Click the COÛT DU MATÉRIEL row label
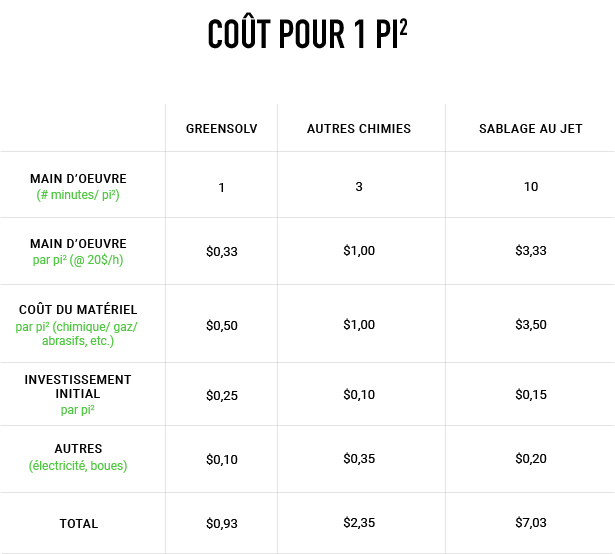Screen dimensions: 615x554 (78, 310)
